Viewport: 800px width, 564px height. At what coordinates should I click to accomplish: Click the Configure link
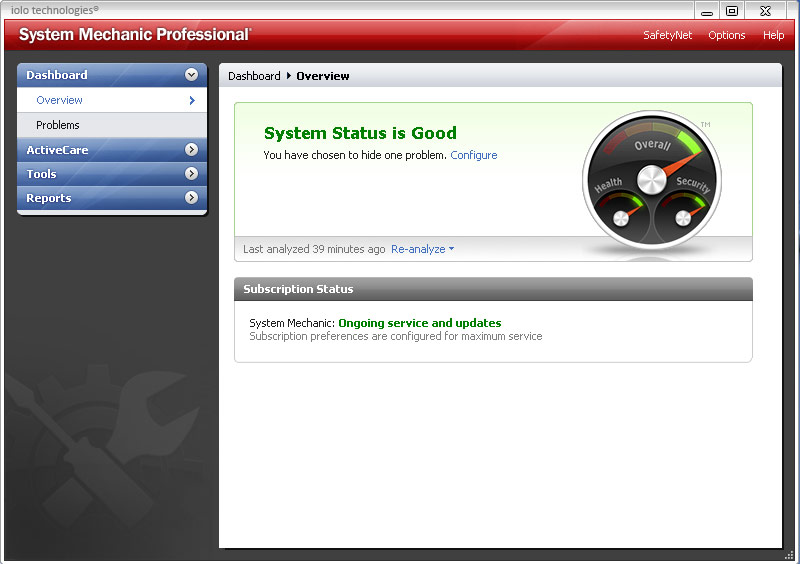(x=473, y=155)
